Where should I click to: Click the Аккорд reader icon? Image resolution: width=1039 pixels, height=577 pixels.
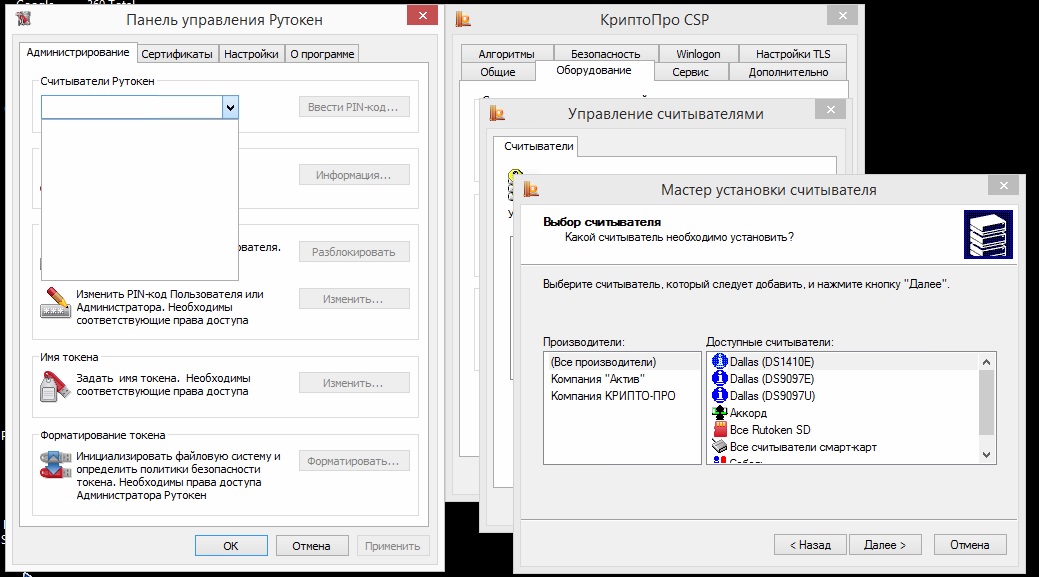pos(719,413)
